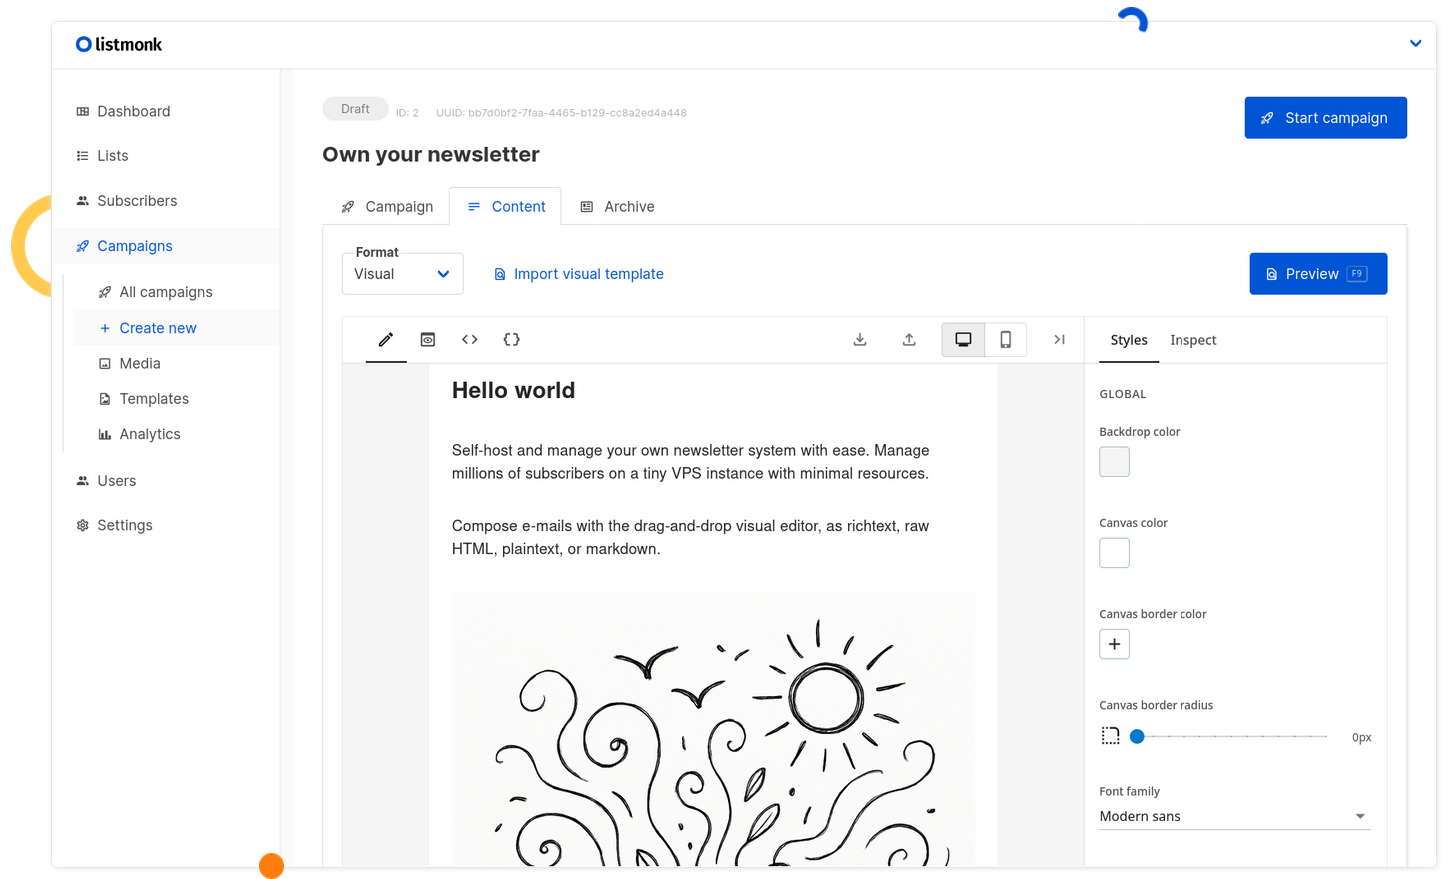Switch to mobile preview mode
This screenshot has width=1451, height=879.
(1006, 340)
